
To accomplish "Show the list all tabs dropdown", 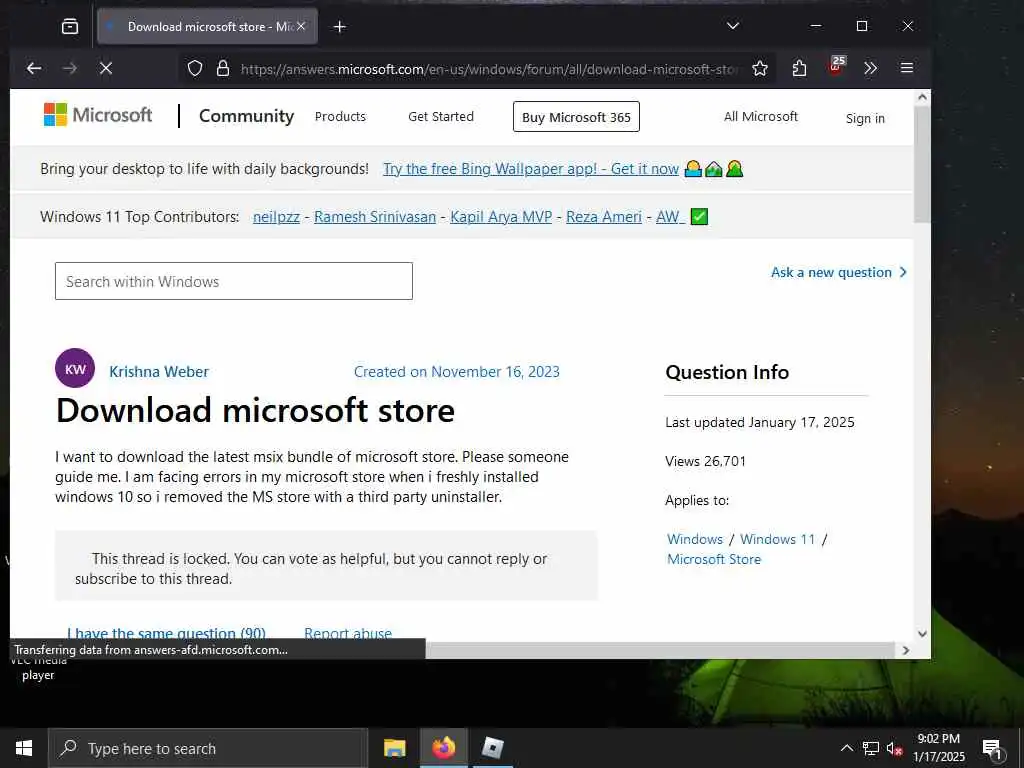I will [x=733, y=26].
